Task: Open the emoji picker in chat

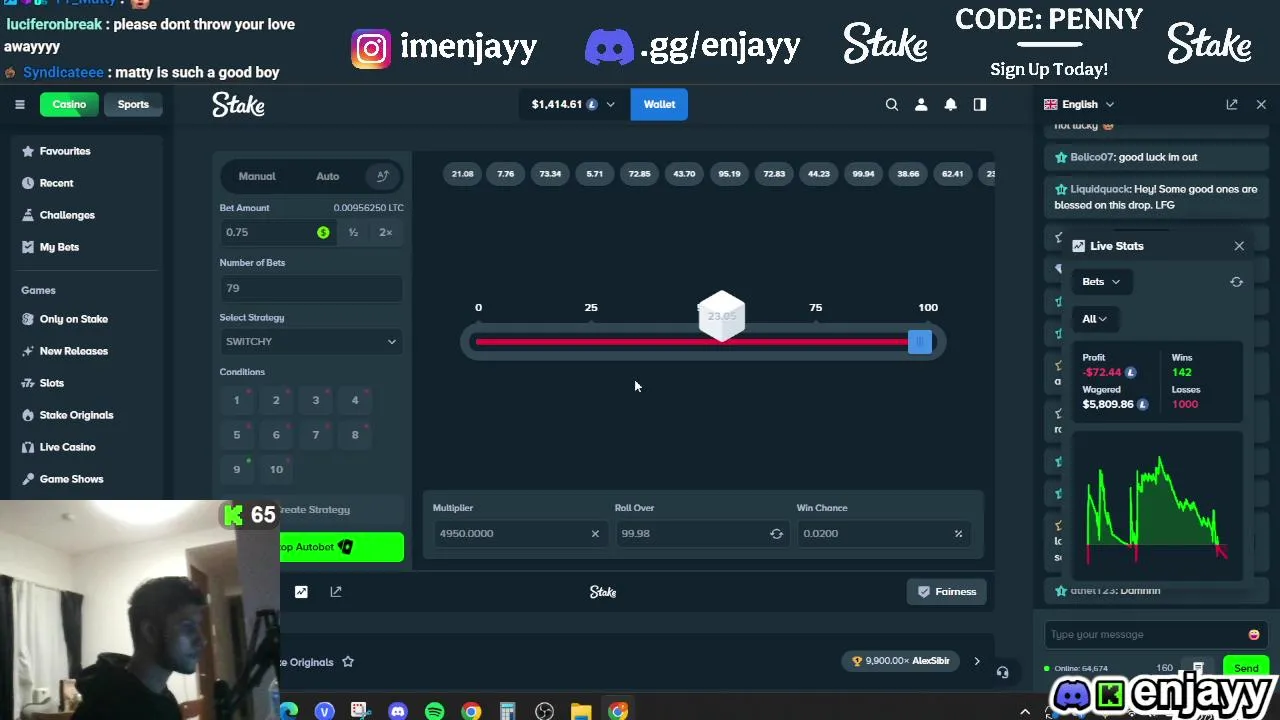Action: pos(1254,634)
